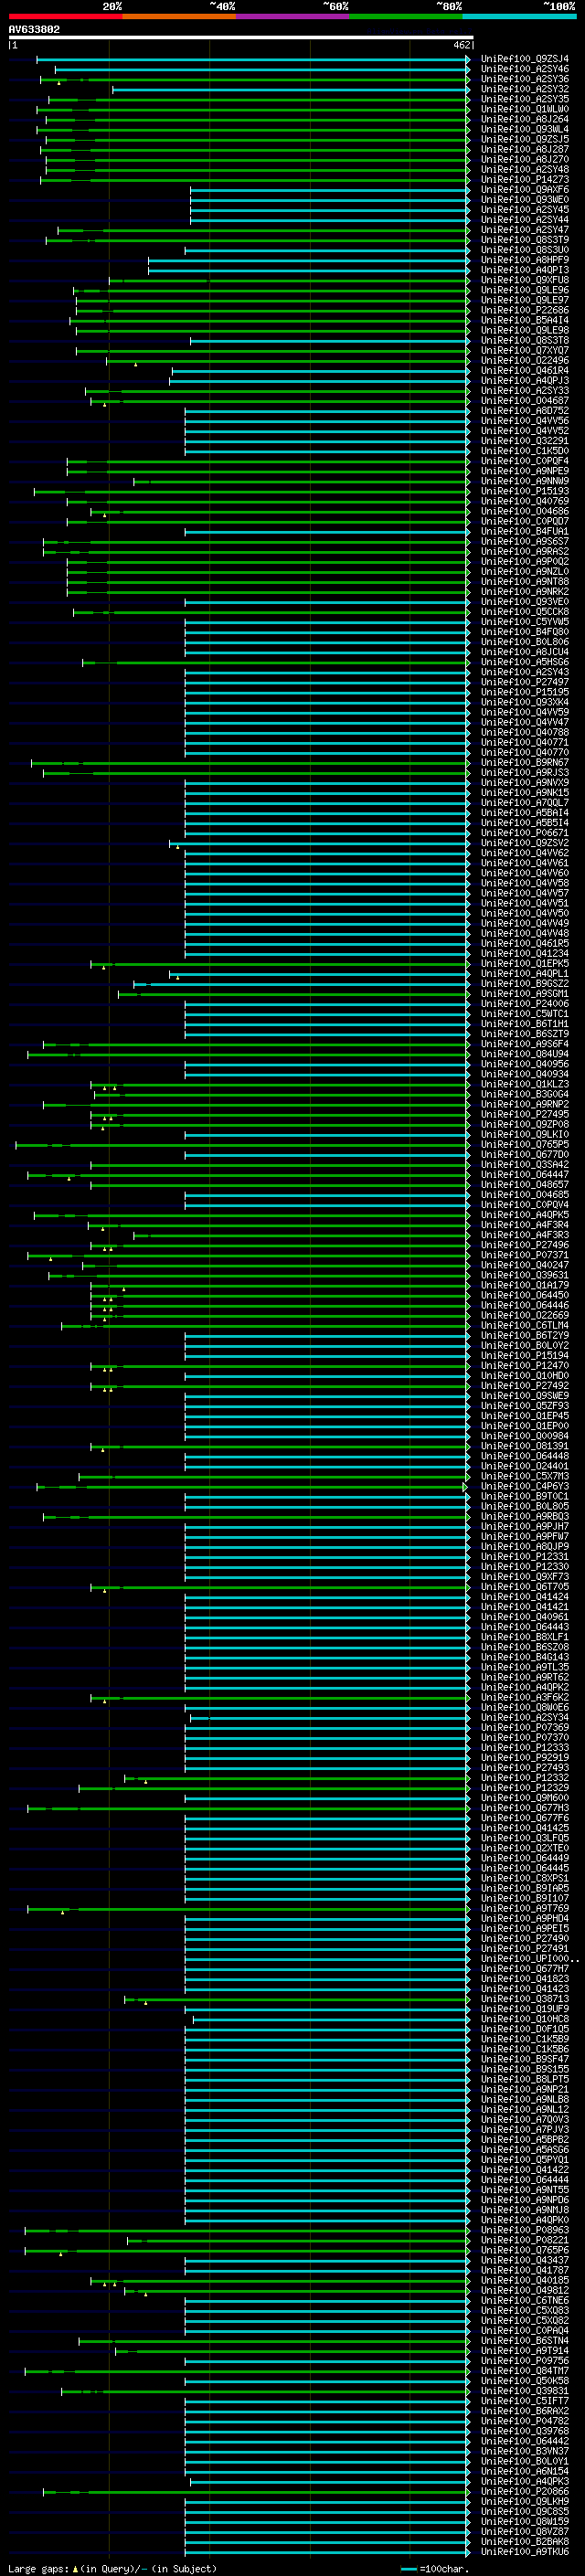Select the UniRef100_P07371 label
The width and height of the screenshot is (585, 2576).
525,1255
